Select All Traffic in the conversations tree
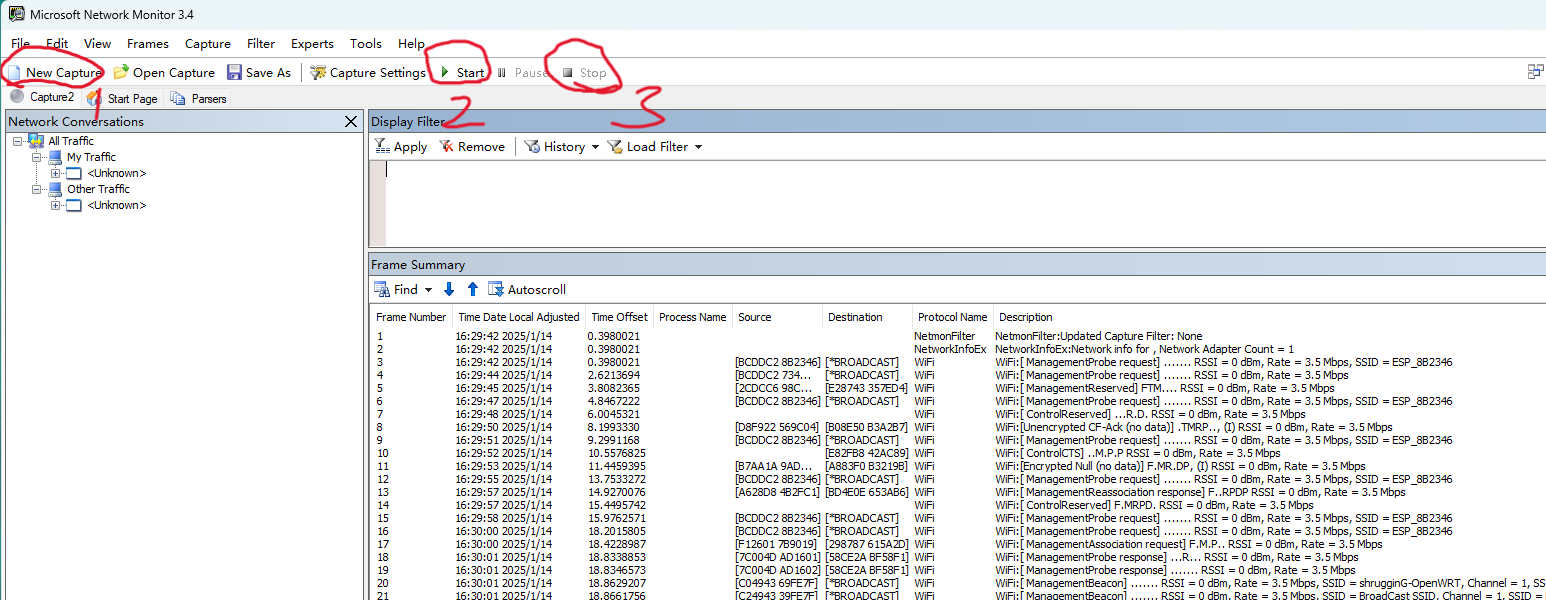 pyautogui.click(x=71, y=141)
